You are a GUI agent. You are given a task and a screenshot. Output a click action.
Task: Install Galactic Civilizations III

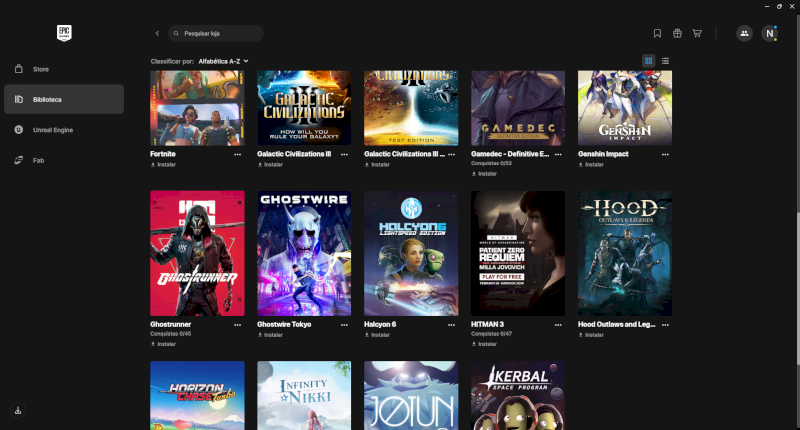coord(270,165)
